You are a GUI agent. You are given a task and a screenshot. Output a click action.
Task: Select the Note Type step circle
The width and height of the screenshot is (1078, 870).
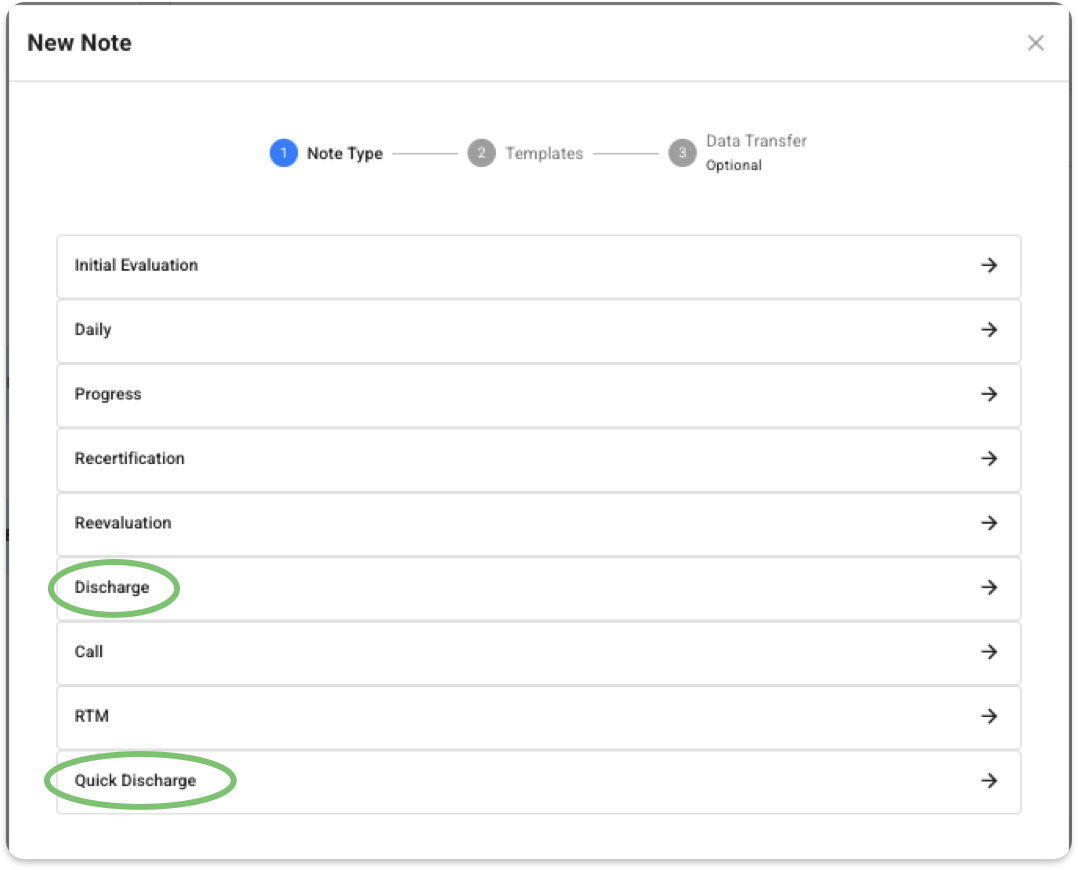coord(283,153)
